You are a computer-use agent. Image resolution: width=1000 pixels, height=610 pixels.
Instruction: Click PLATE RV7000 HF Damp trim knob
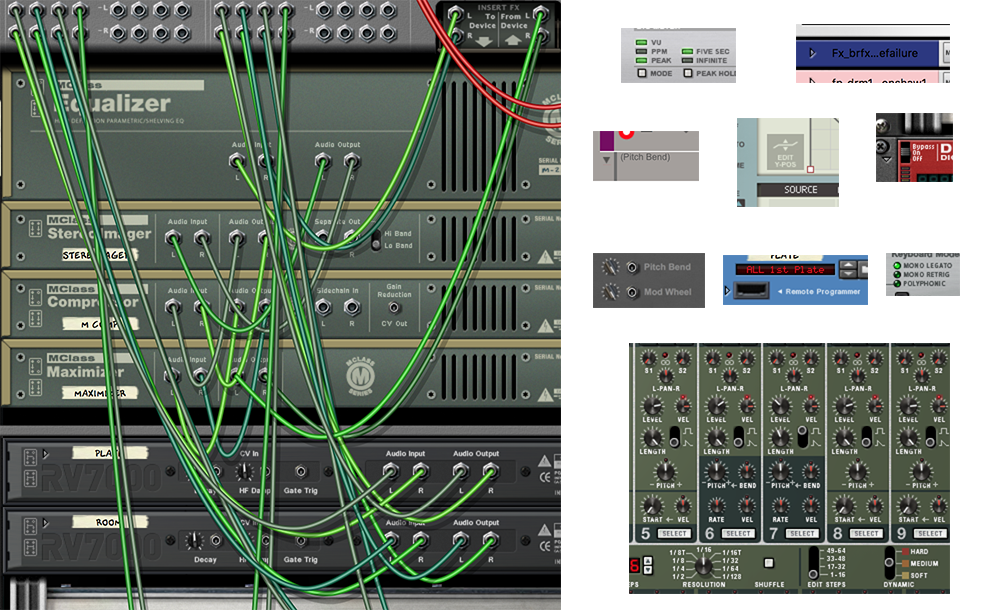(245, 472)
